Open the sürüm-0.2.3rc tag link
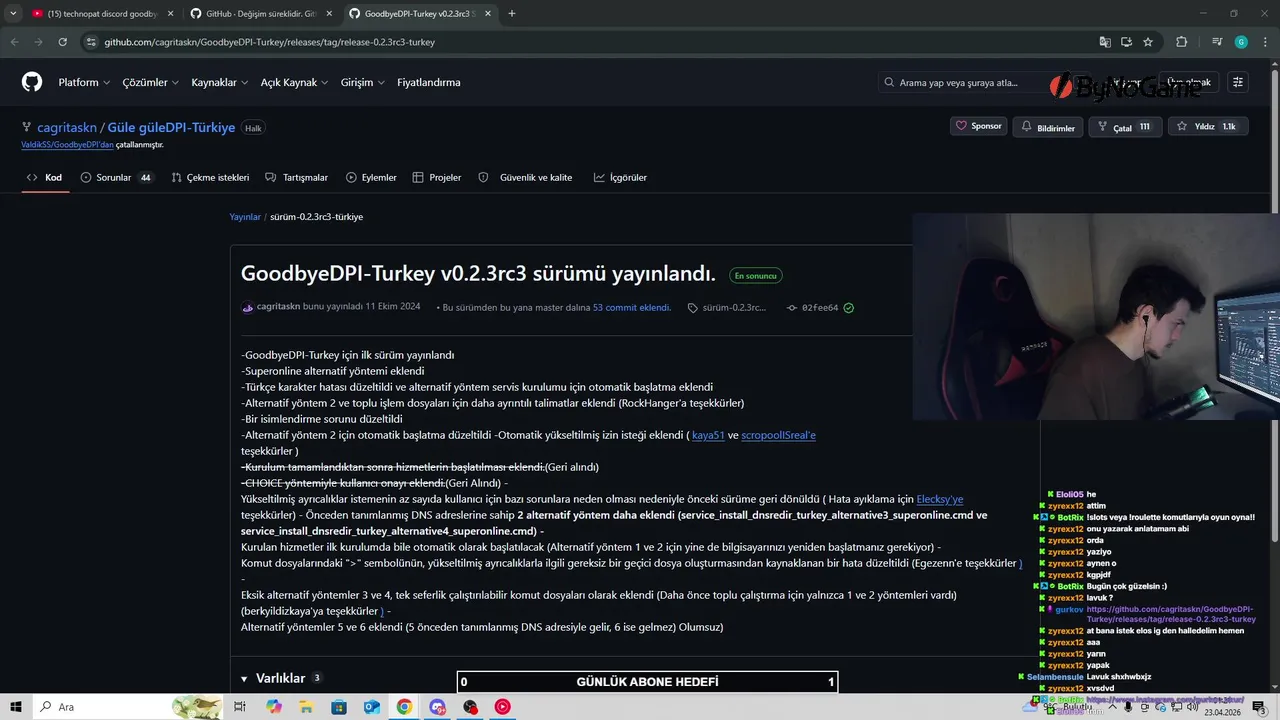The width and height of the screenshot is (1280, 720). click(x=734, y=308)
